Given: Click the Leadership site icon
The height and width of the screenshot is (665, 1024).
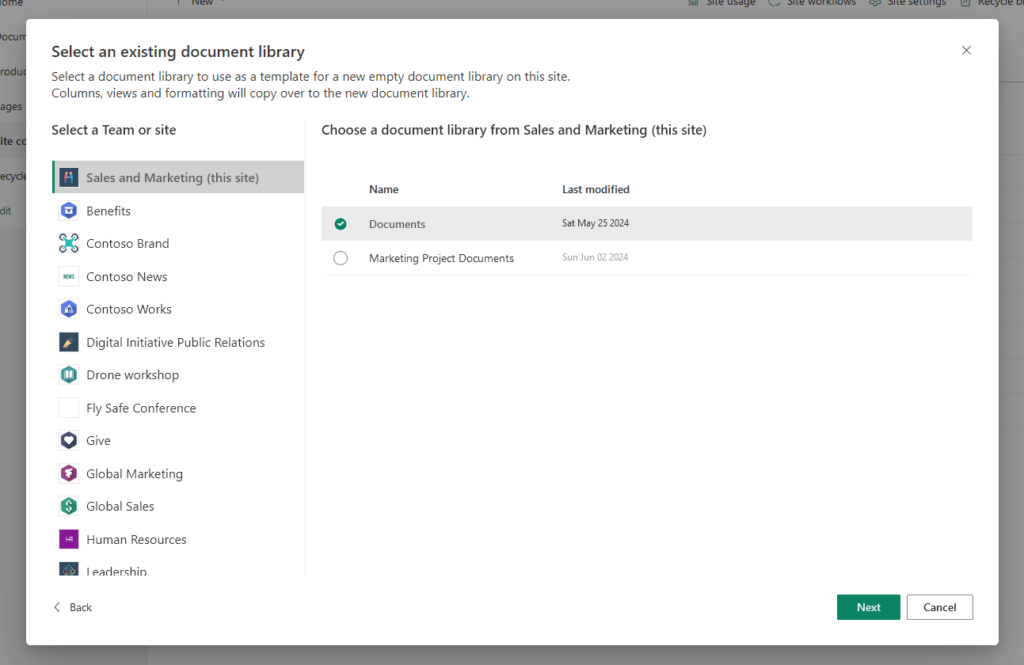Looking at the screenshot, I should tap(69, 569).
